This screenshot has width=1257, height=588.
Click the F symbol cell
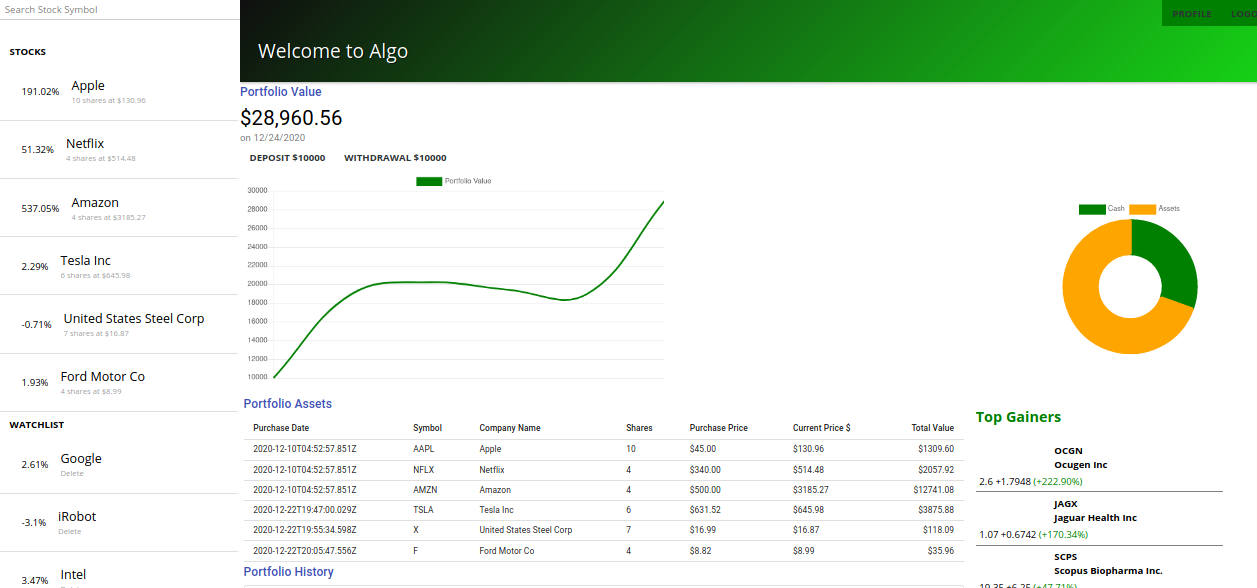(x=416, y=551)
